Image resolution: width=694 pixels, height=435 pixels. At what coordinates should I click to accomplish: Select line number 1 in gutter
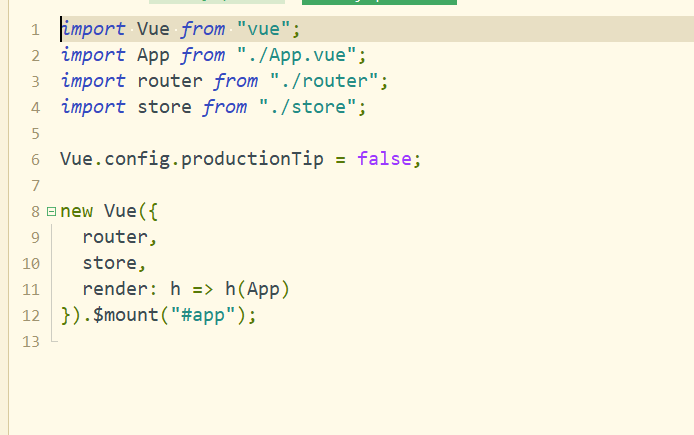click(35, 30)
